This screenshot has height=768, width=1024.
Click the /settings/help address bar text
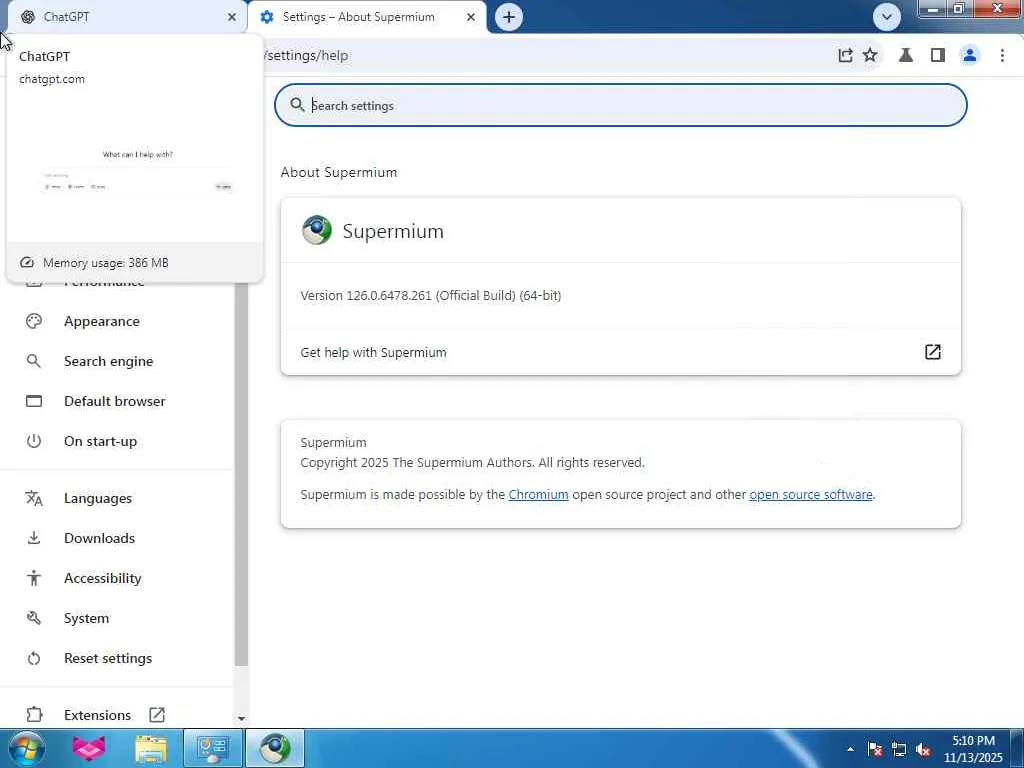click(x=306, y=56)
